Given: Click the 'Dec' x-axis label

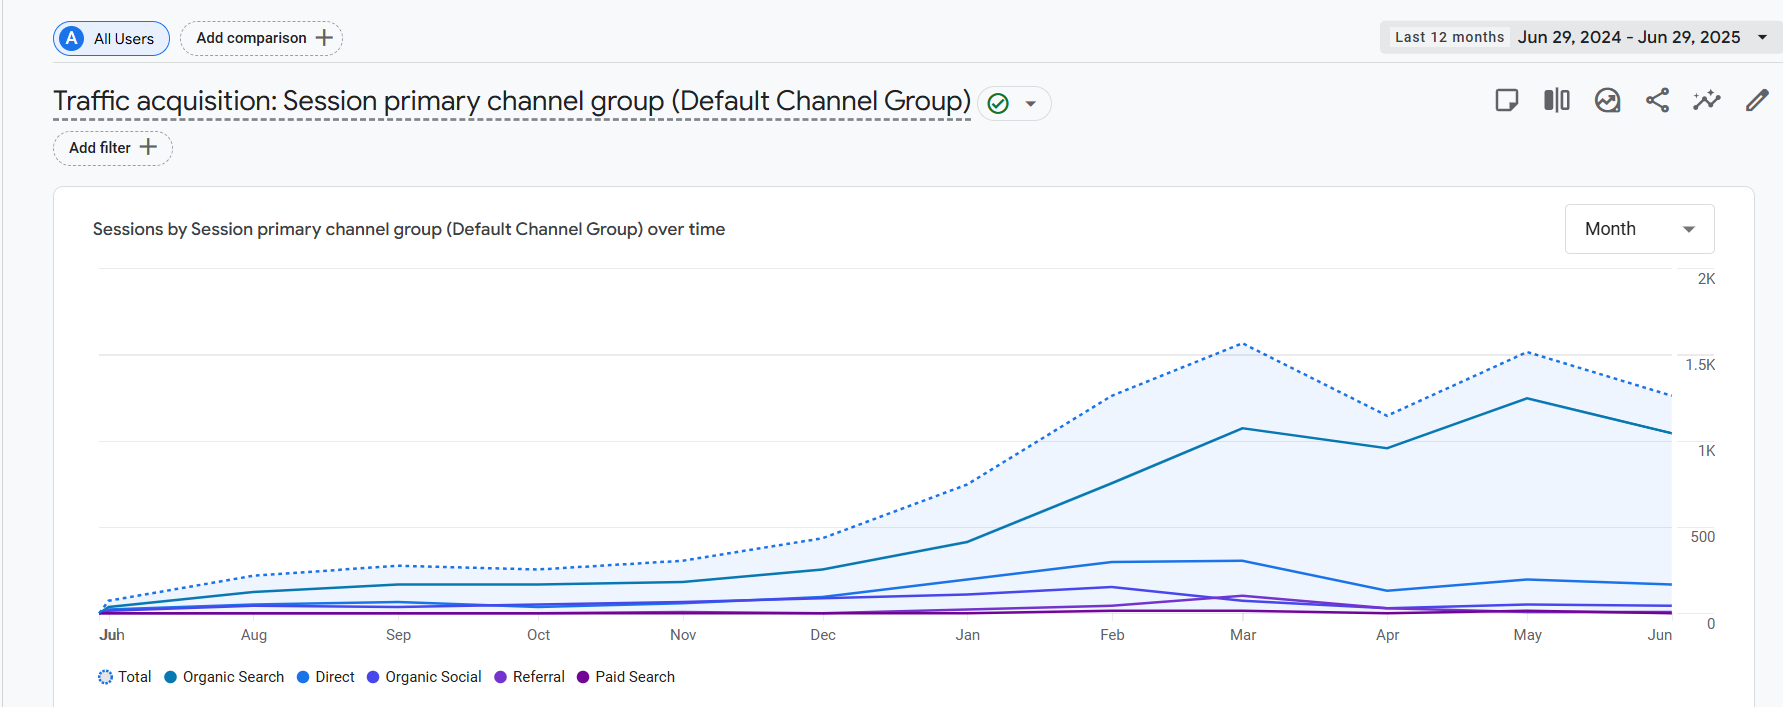Looking at the screenshot, I should tap(823, 635).
